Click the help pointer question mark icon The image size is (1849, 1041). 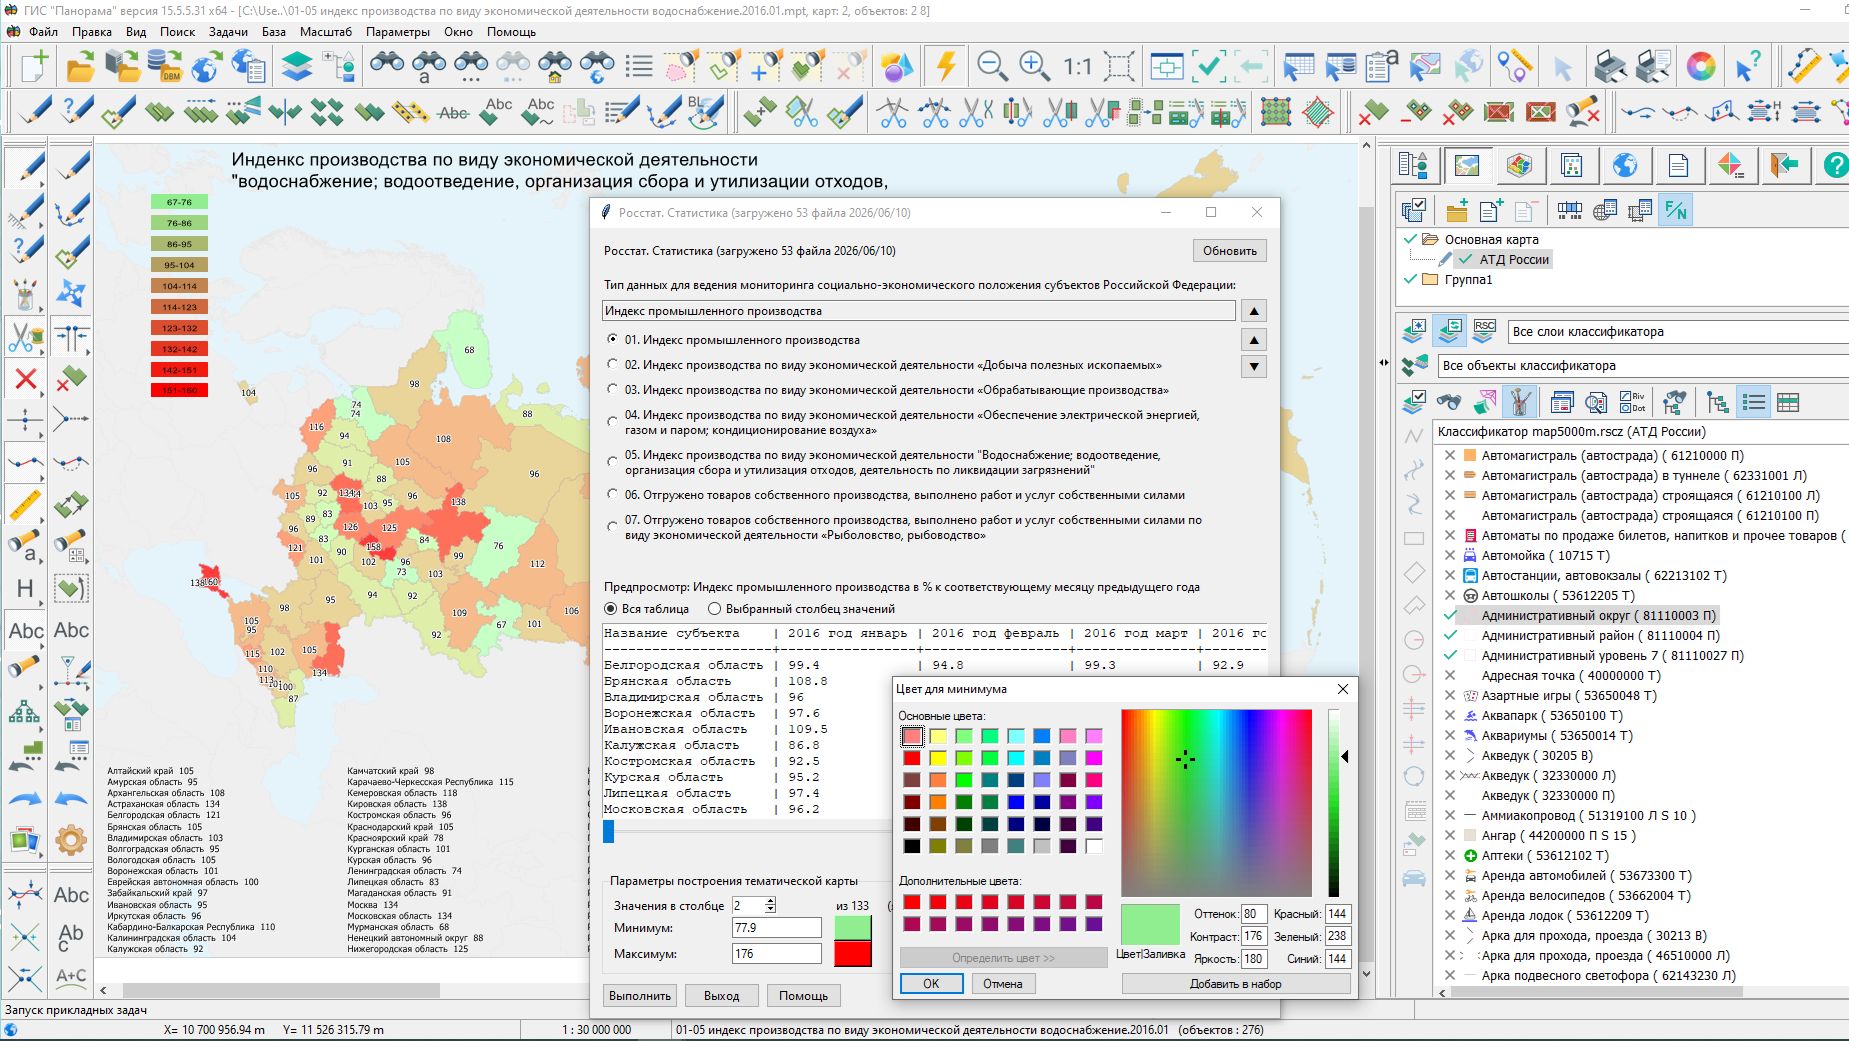pyautogui.click(x=1748, y=67)
